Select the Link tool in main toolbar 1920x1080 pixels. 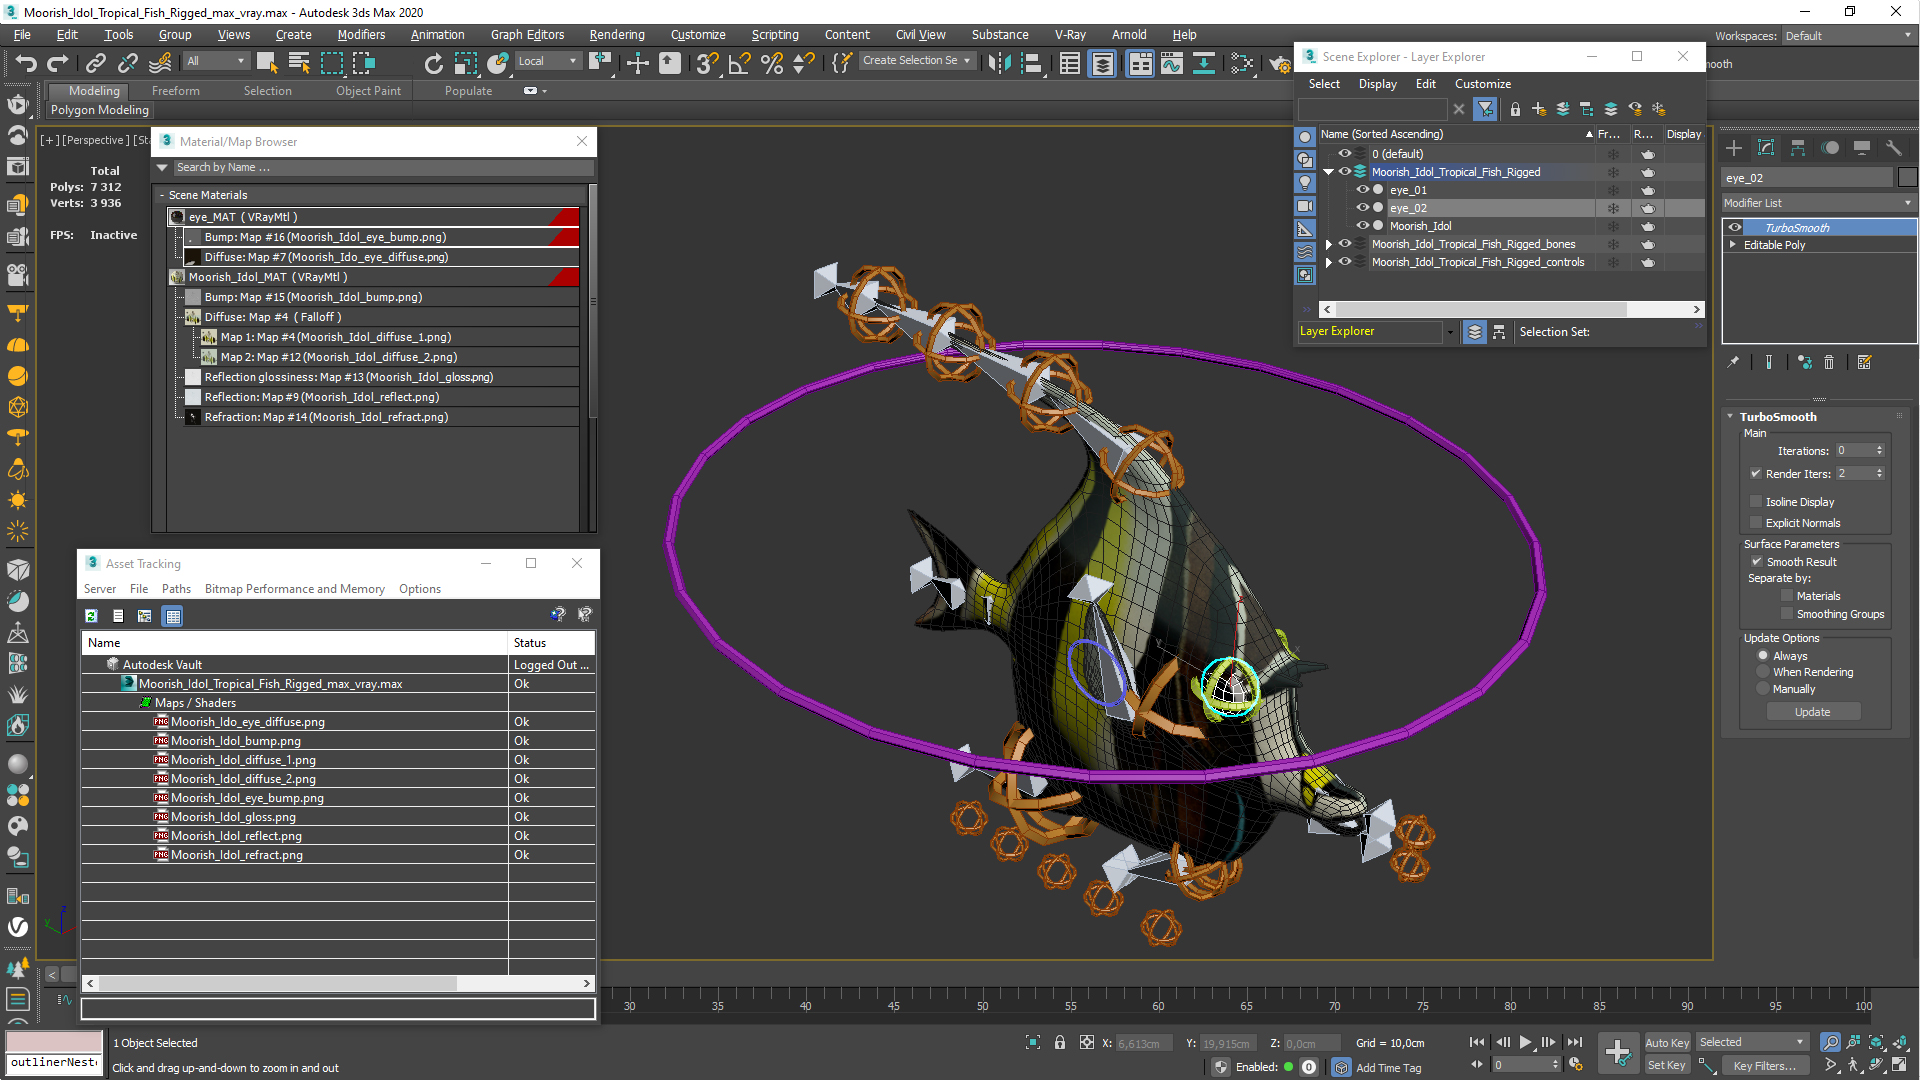click(x=96, y=62)
